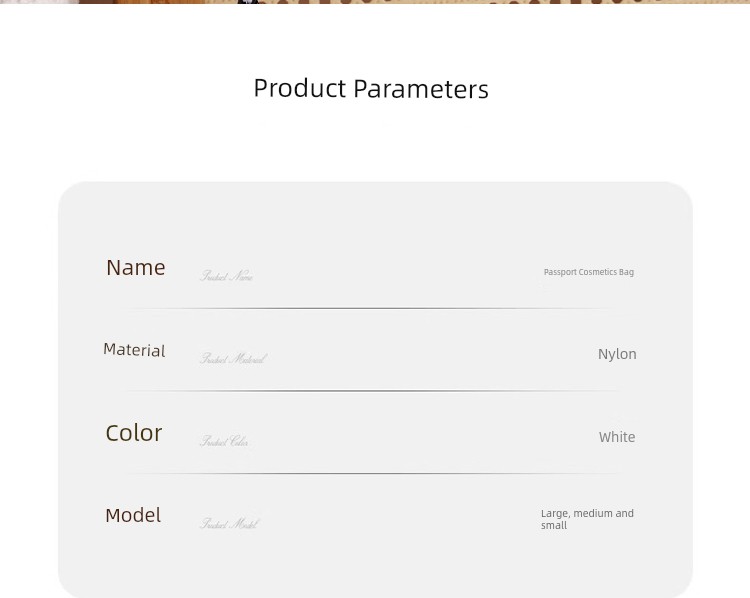Click the cursive Product Model subtitle
The image size is (750, 598).
[229, 524]
